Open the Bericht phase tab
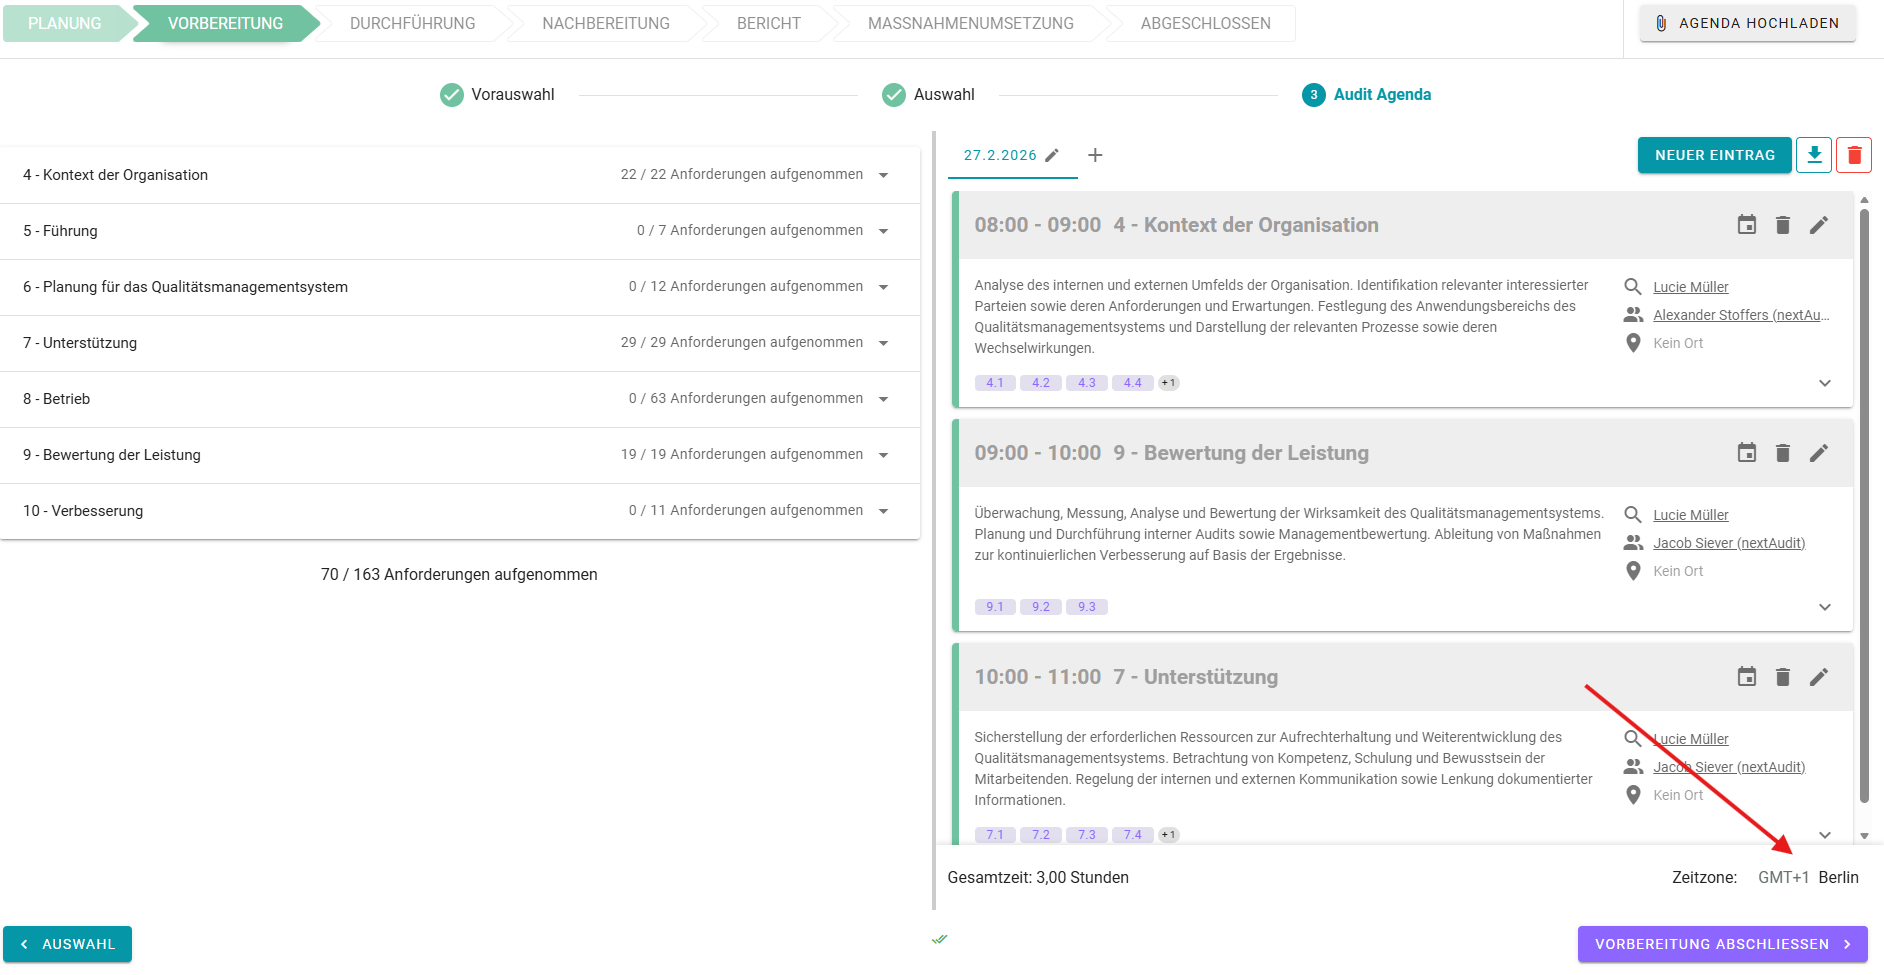The width and height of the screenshot is (1884, 975). 768,23
